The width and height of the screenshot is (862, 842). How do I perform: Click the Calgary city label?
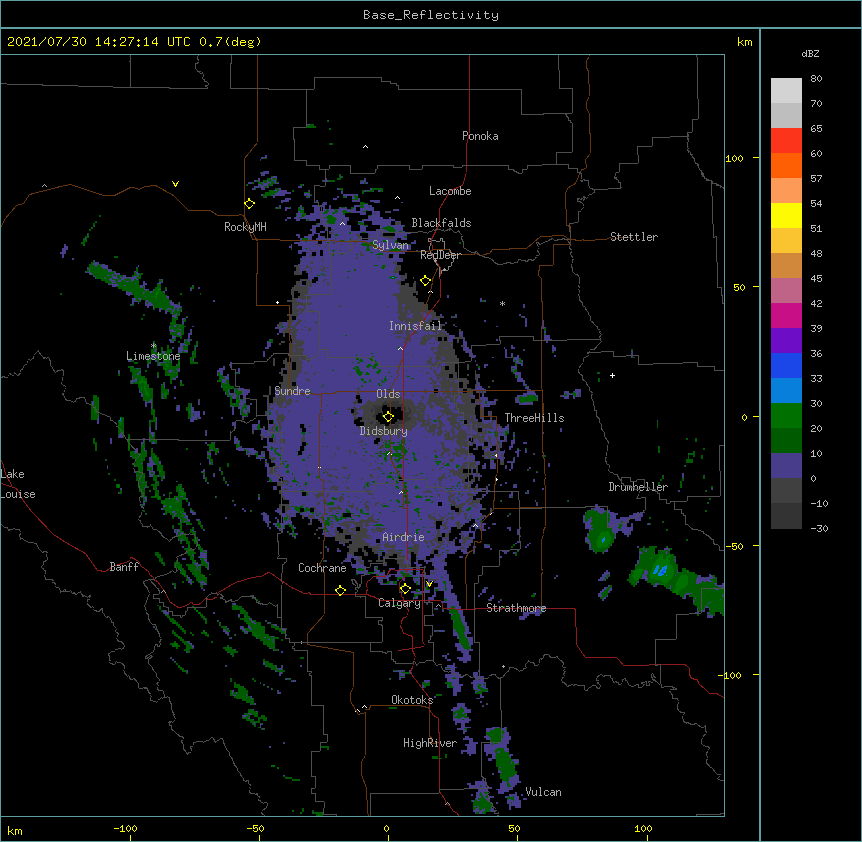tap(399, 603)
